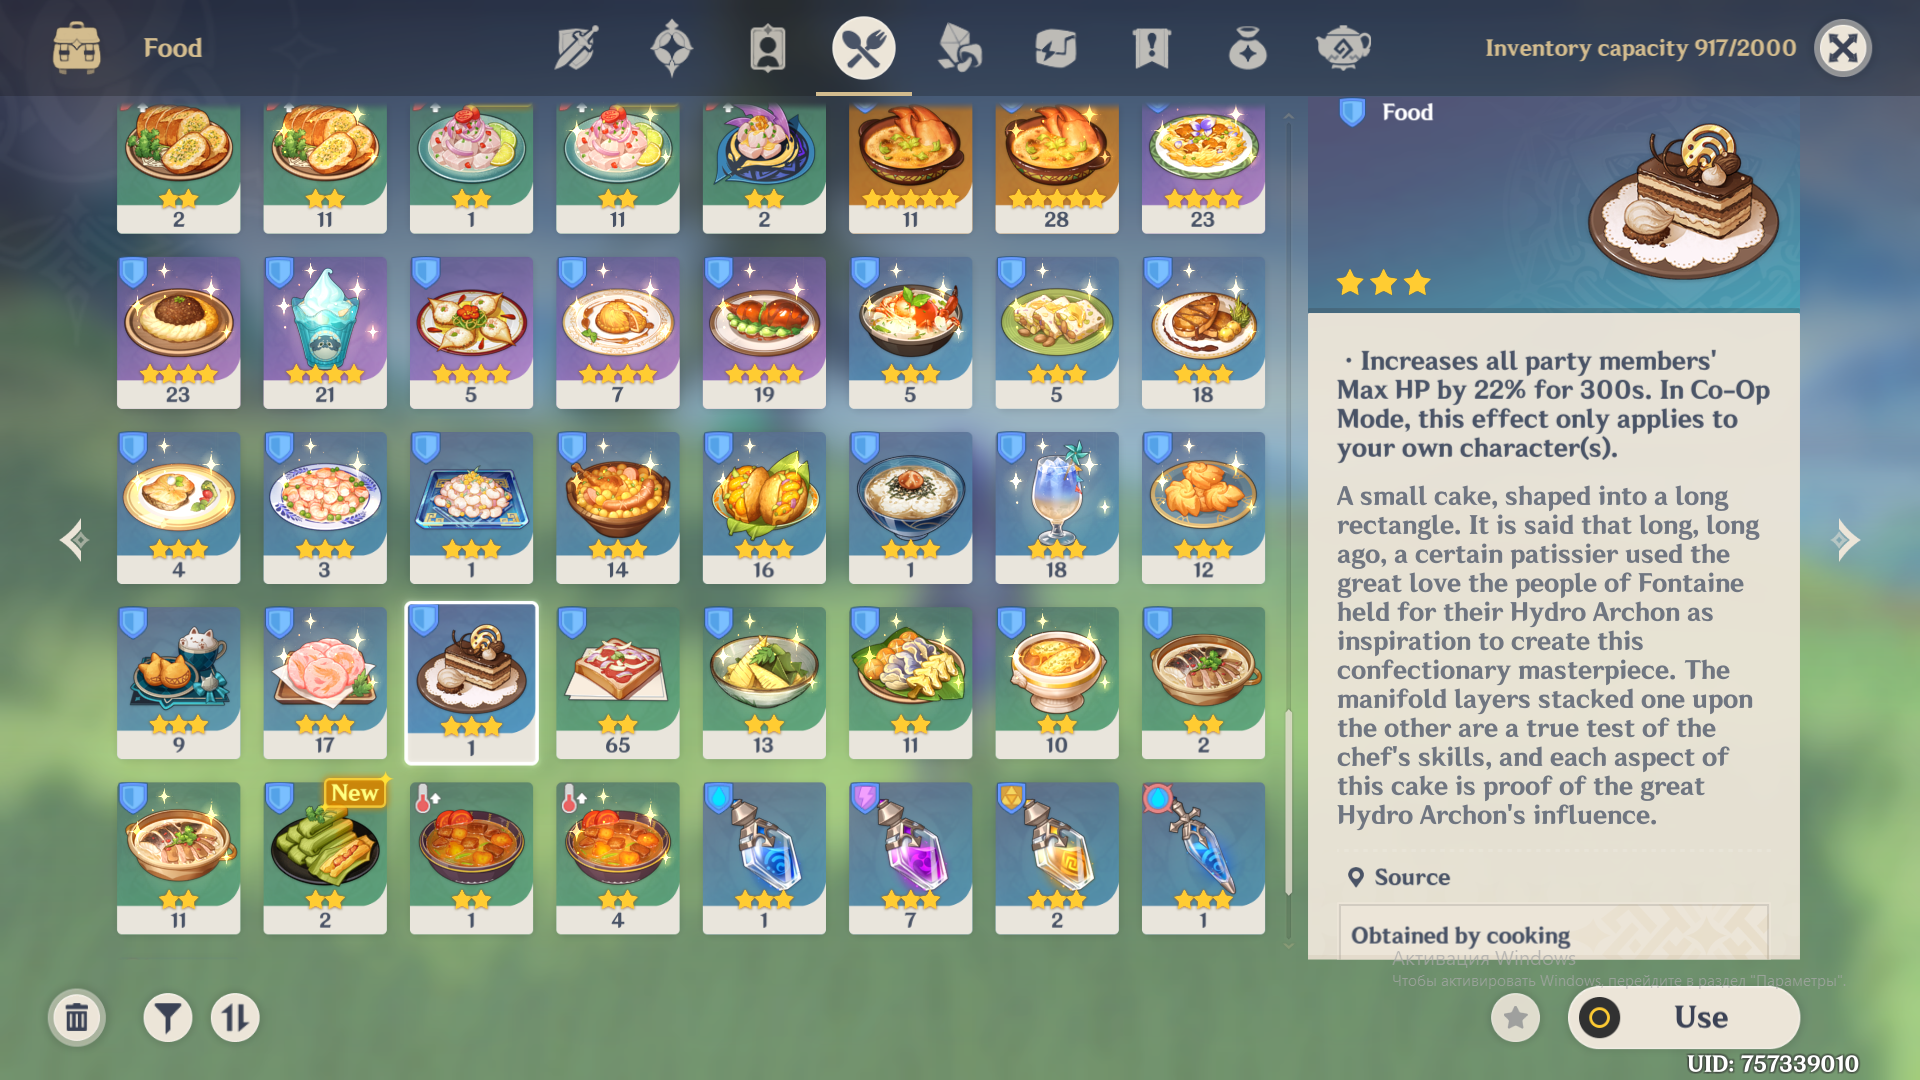
Task: Go to next inventory category arrow
Action: pos(1845,540)
